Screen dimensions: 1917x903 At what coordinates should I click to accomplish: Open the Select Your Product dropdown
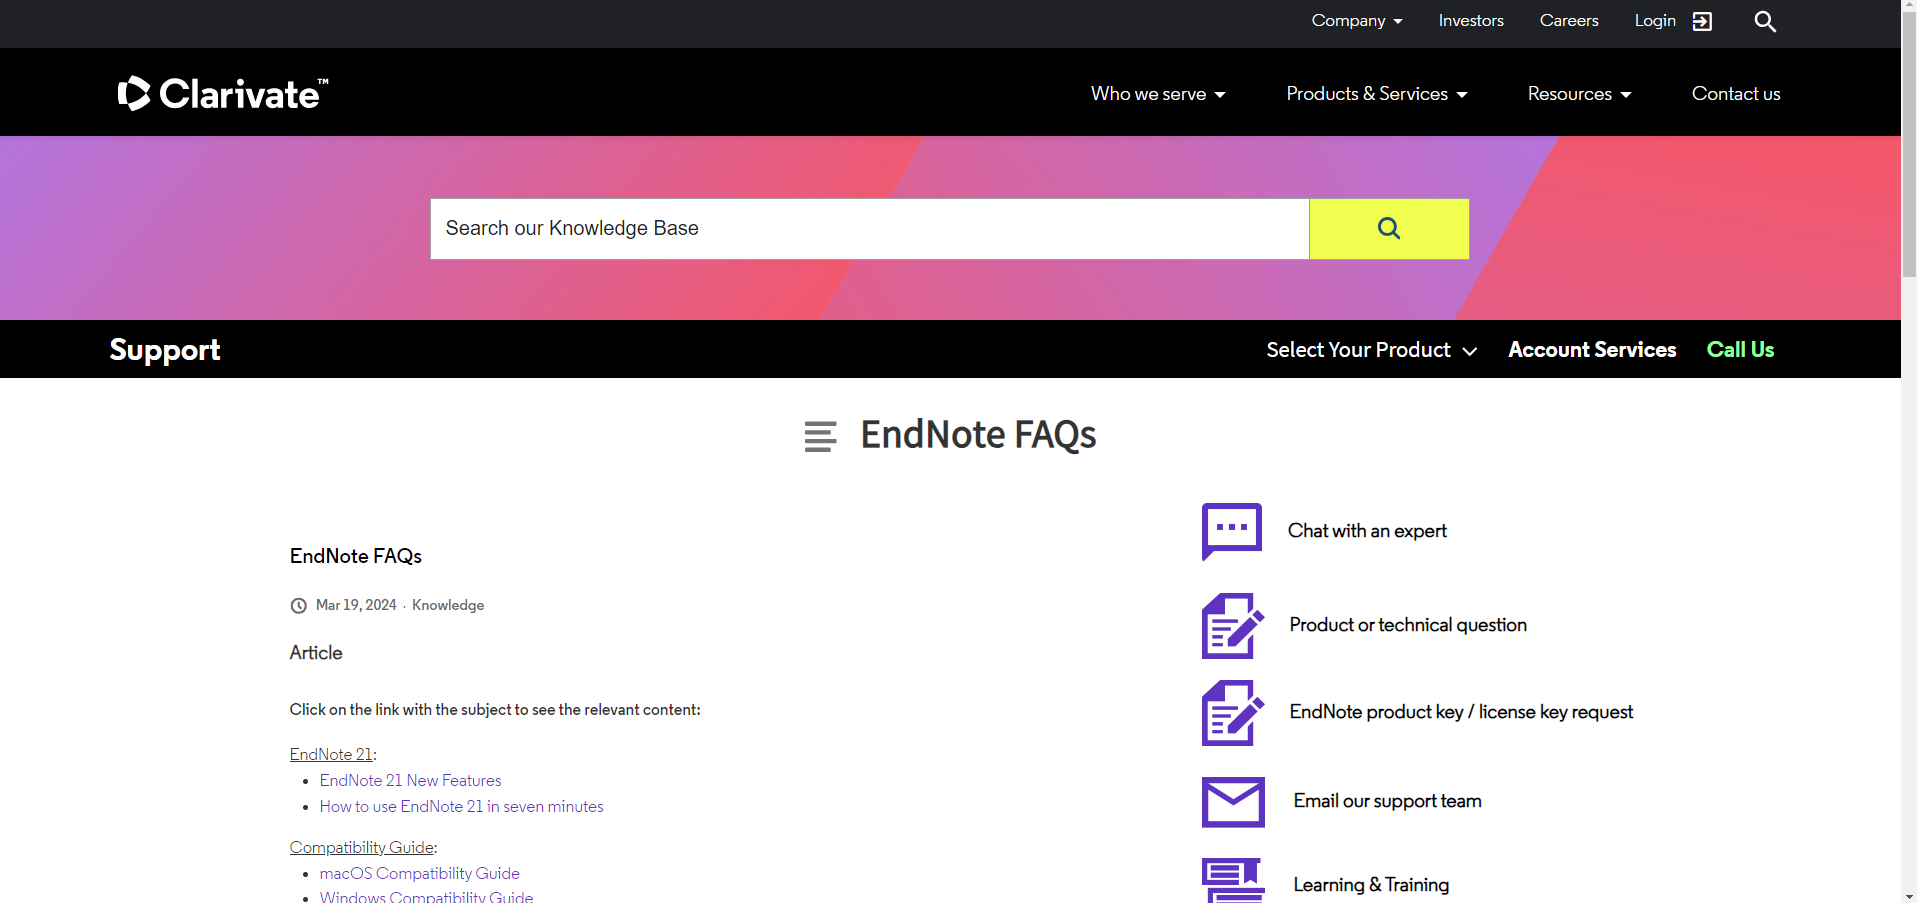pyautogui.click(x=1372, y=350)
